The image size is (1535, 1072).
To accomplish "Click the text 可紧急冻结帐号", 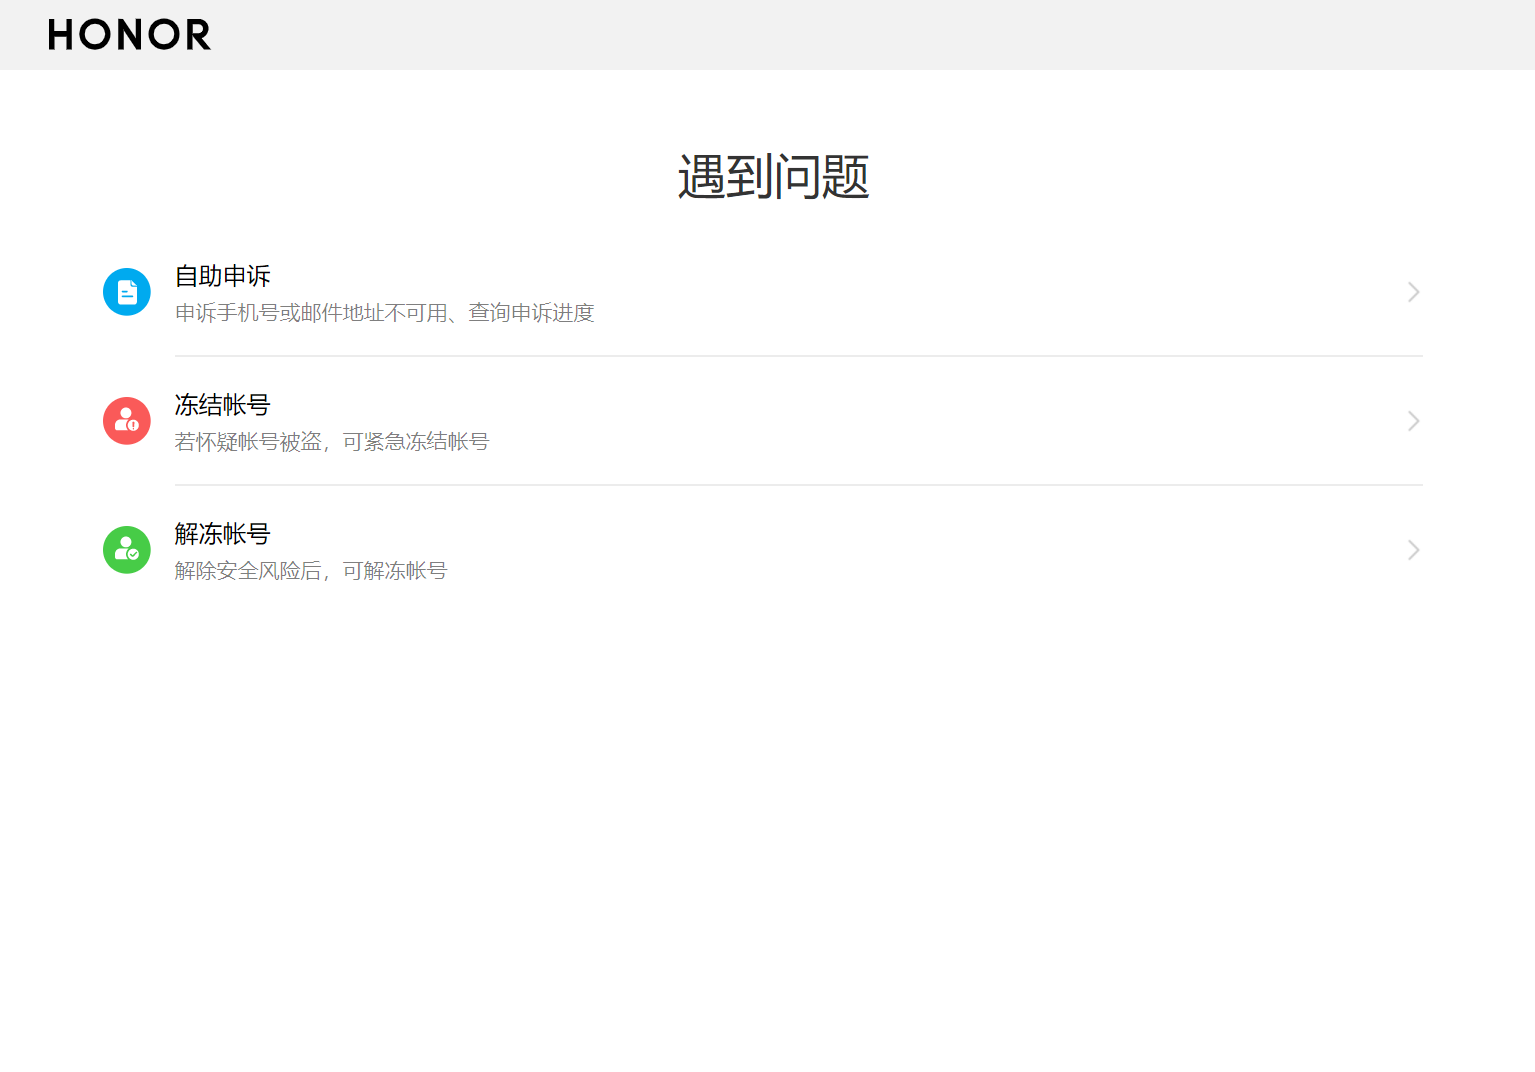I will point(416,442).
